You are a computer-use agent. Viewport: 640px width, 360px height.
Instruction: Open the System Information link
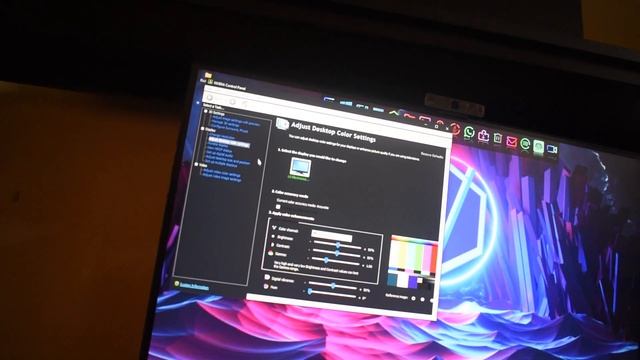(x=194, y=287)
